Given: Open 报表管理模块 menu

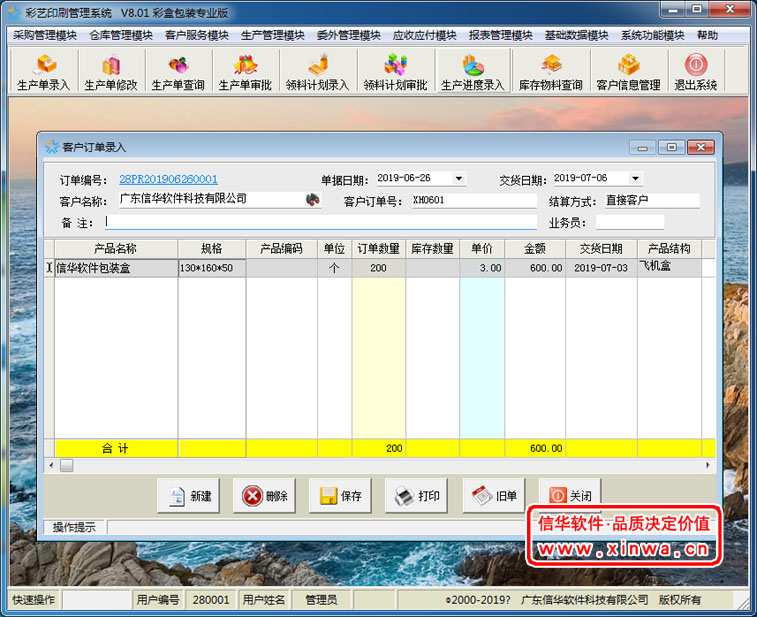Looking at the screenshot, I should click(501, 35).
